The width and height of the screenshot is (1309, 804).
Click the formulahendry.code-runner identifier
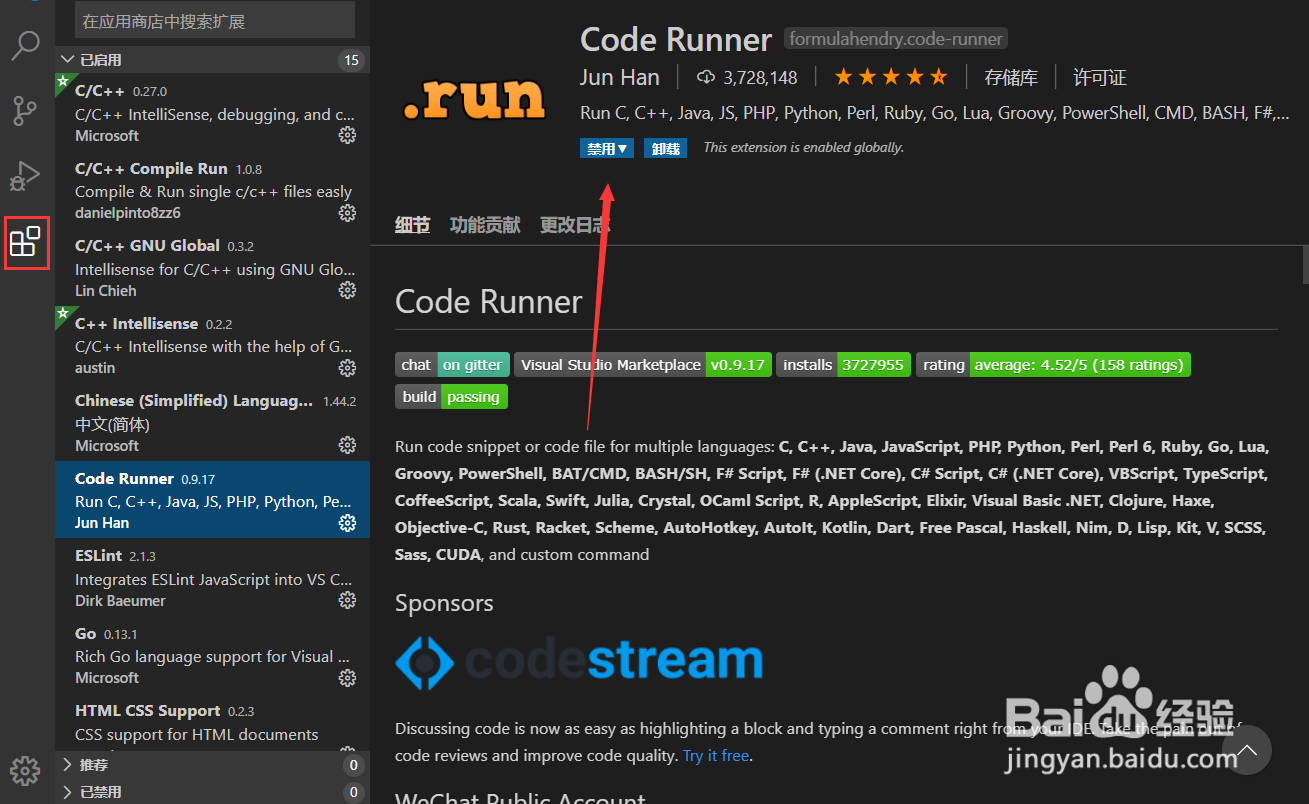point(895,39)
